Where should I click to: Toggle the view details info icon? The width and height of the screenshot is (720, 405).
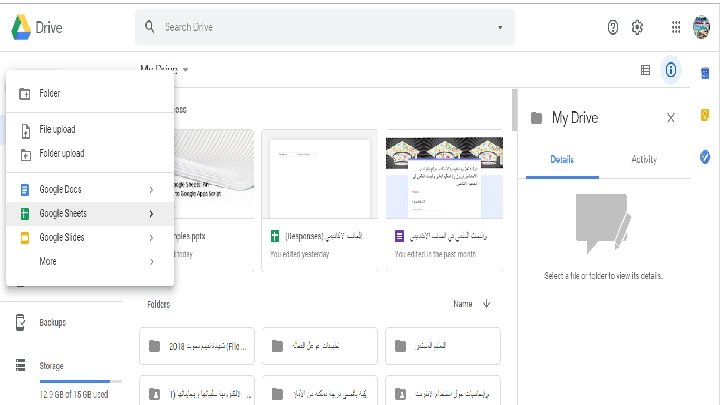671,70
